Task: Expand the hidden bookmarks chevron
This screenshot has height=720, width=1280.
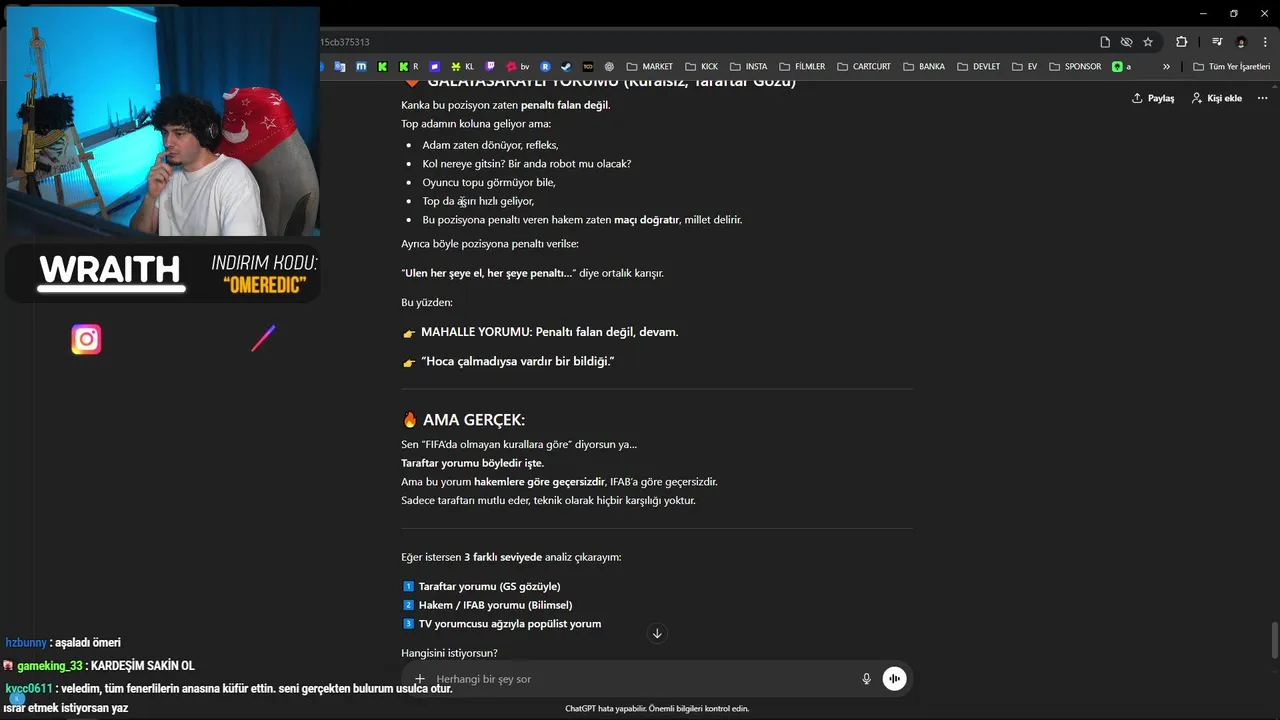Action: pyautogui.click(x=1166, y=67)
